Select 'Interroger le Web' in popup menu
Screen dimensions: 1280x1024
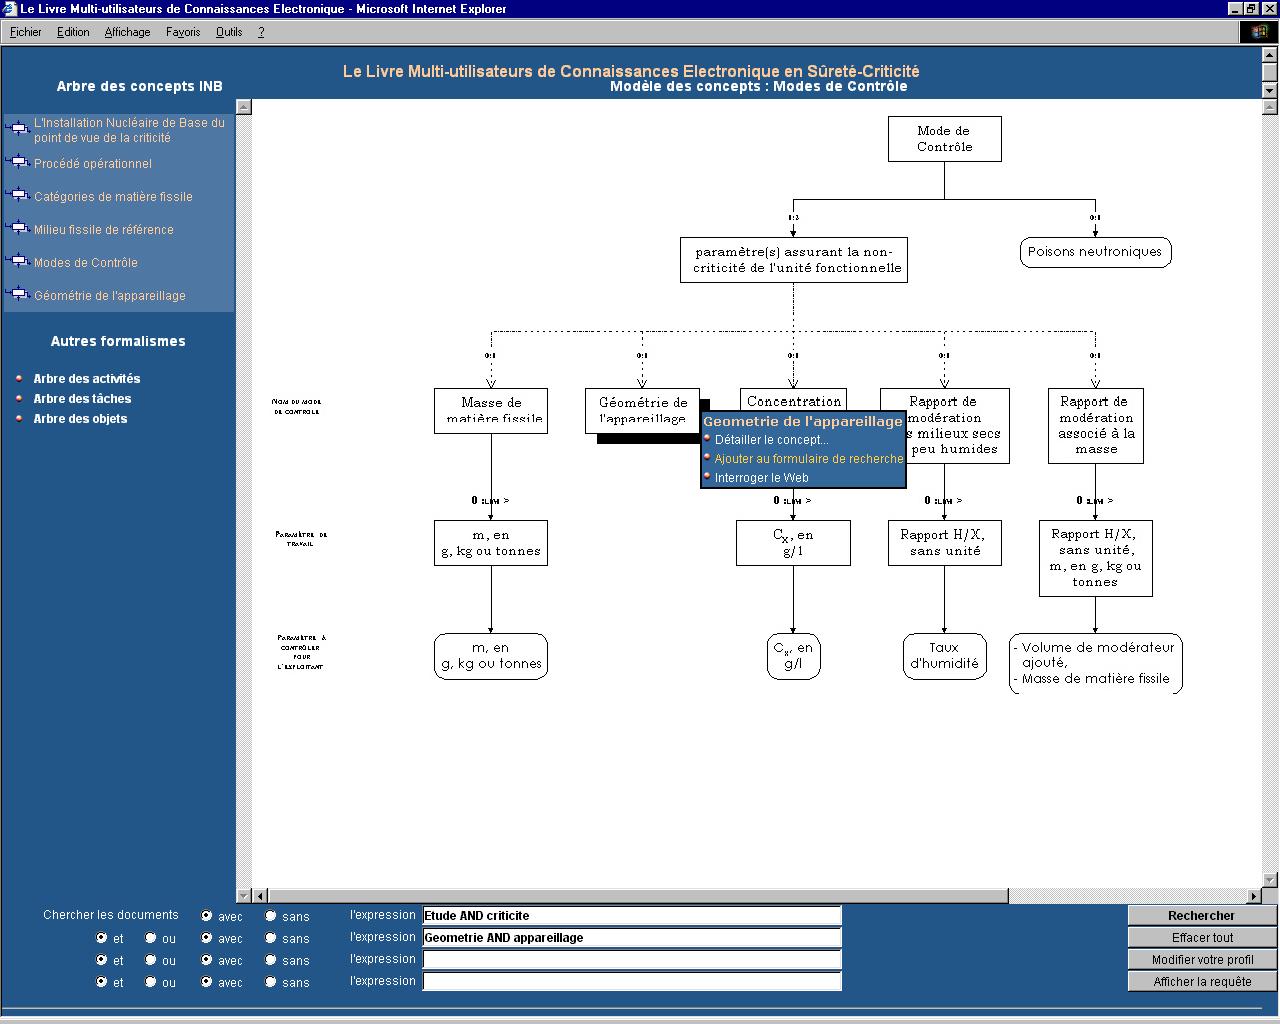pos(761,478)
